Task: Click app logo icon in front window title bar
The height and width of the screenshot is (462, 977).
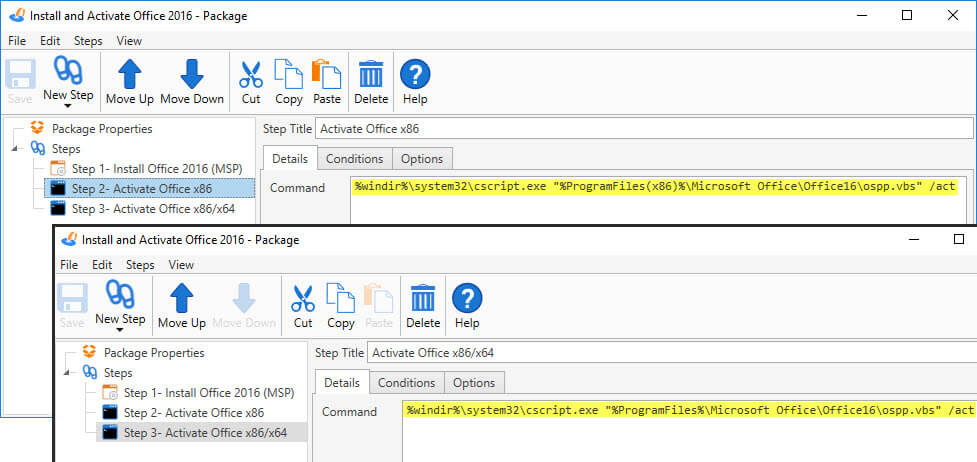Action: coord(69,240)
